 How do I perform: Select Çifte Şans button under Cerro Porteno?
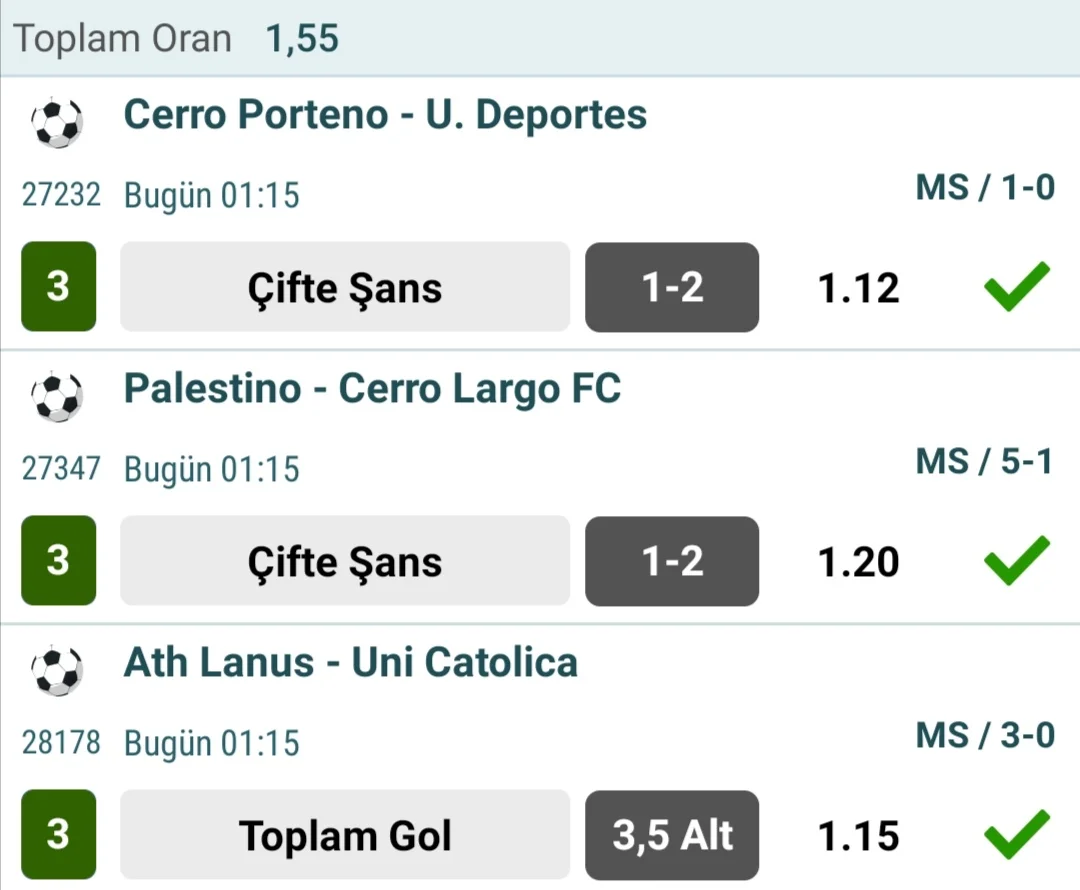[345, 287]
